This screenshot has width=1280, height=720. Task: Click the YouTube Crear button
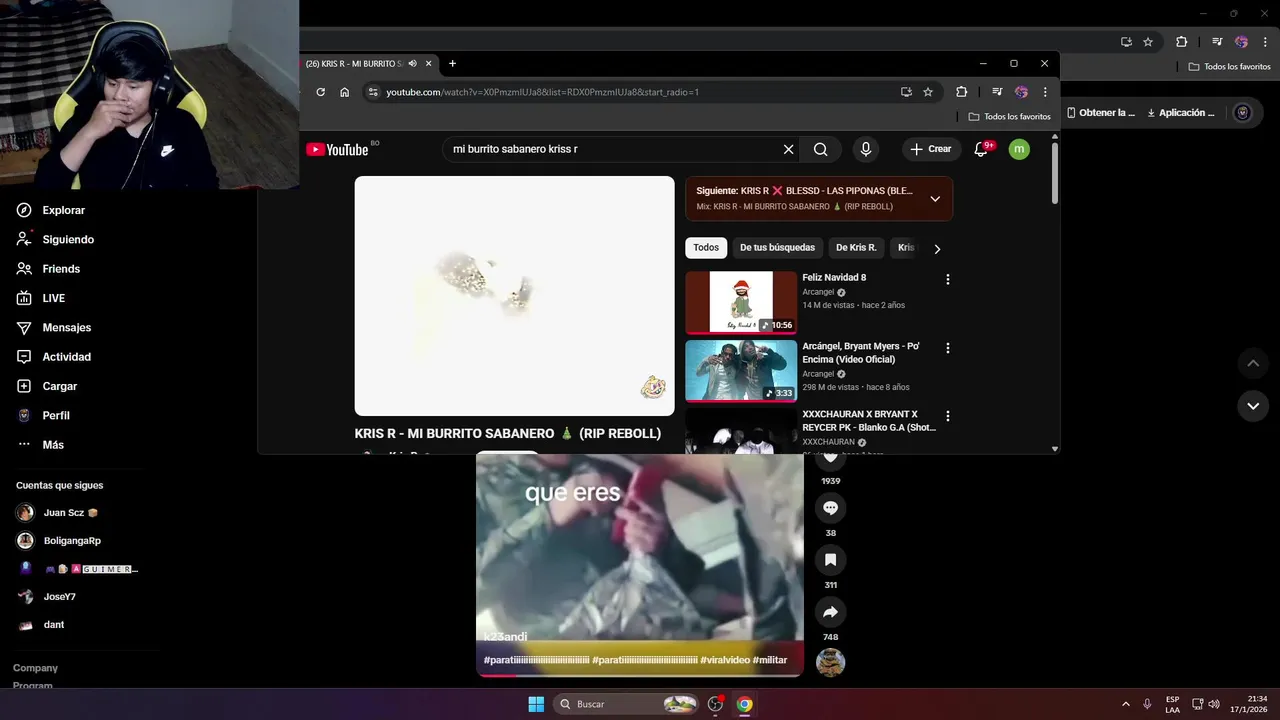(931, 149)
